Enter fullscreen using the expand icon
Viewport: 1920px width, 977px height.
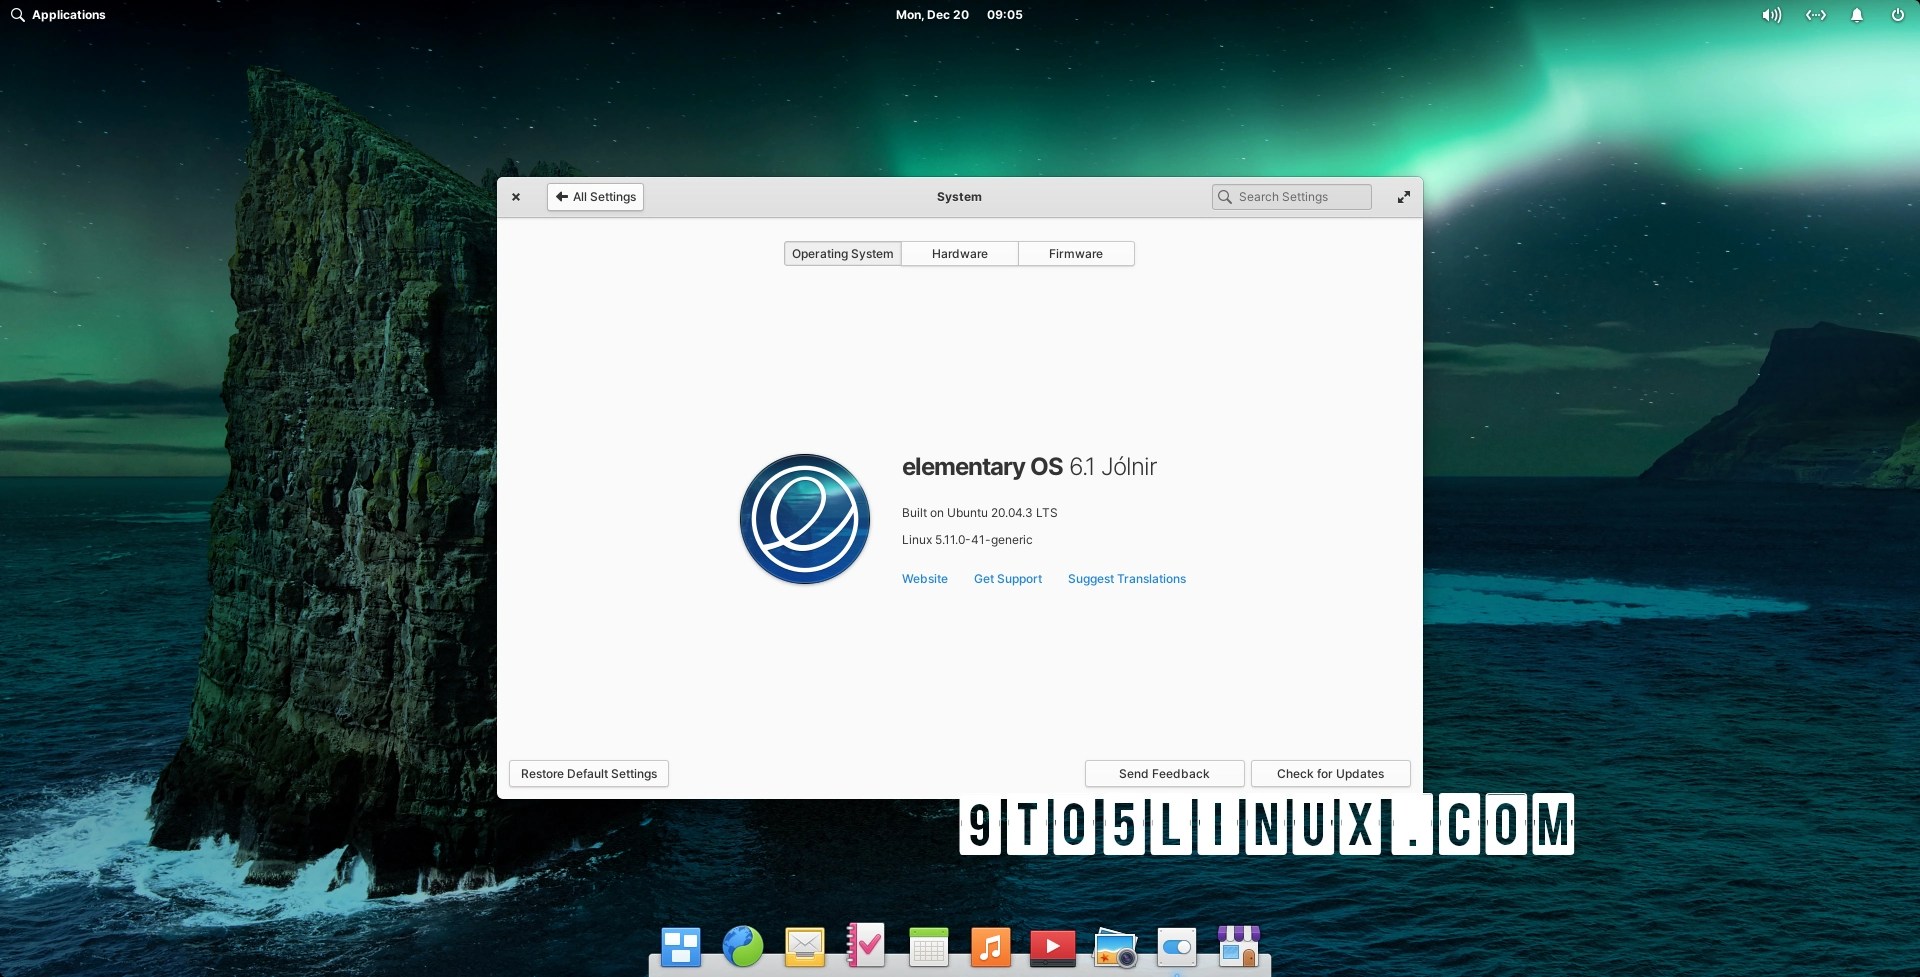pos(1404,197)
